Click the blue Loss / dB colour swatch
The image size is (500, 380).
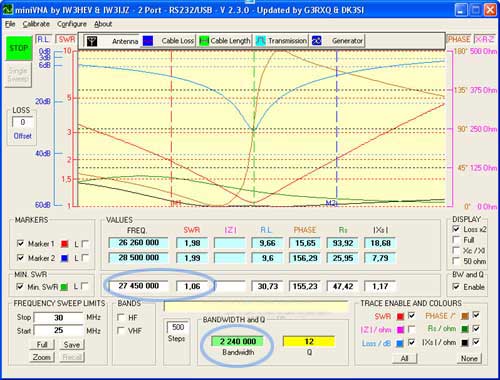point(400,344)
